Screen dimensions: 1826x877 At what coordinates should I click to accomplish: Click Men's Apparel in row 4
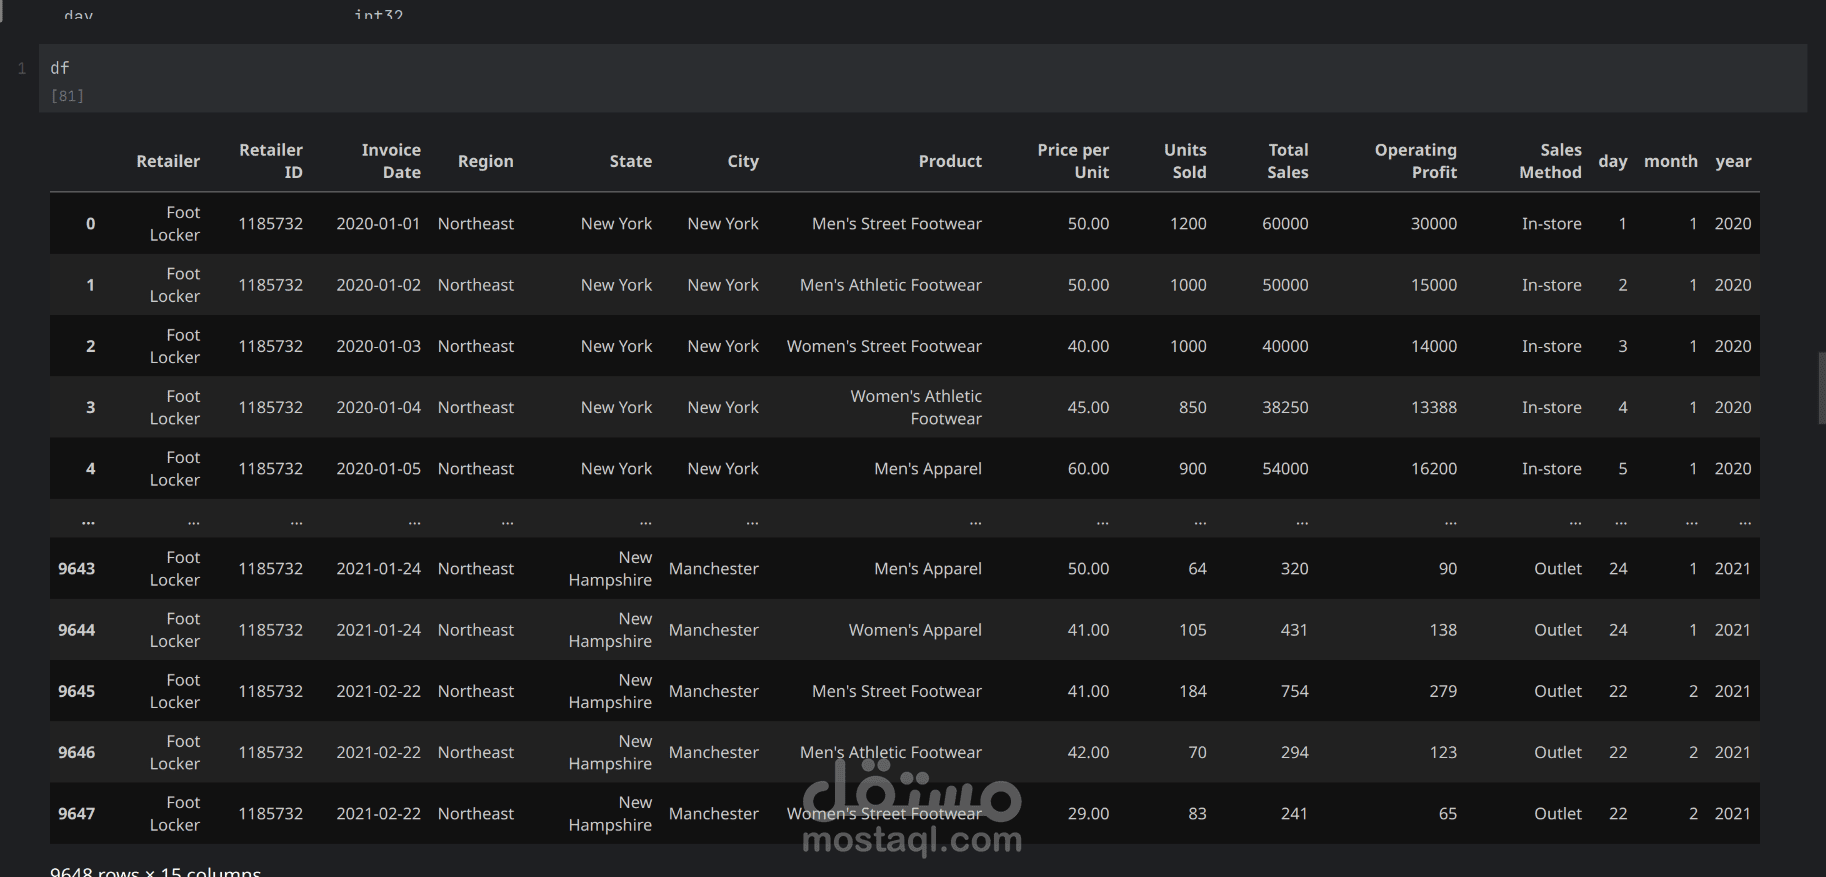click(x=928, y=469)
